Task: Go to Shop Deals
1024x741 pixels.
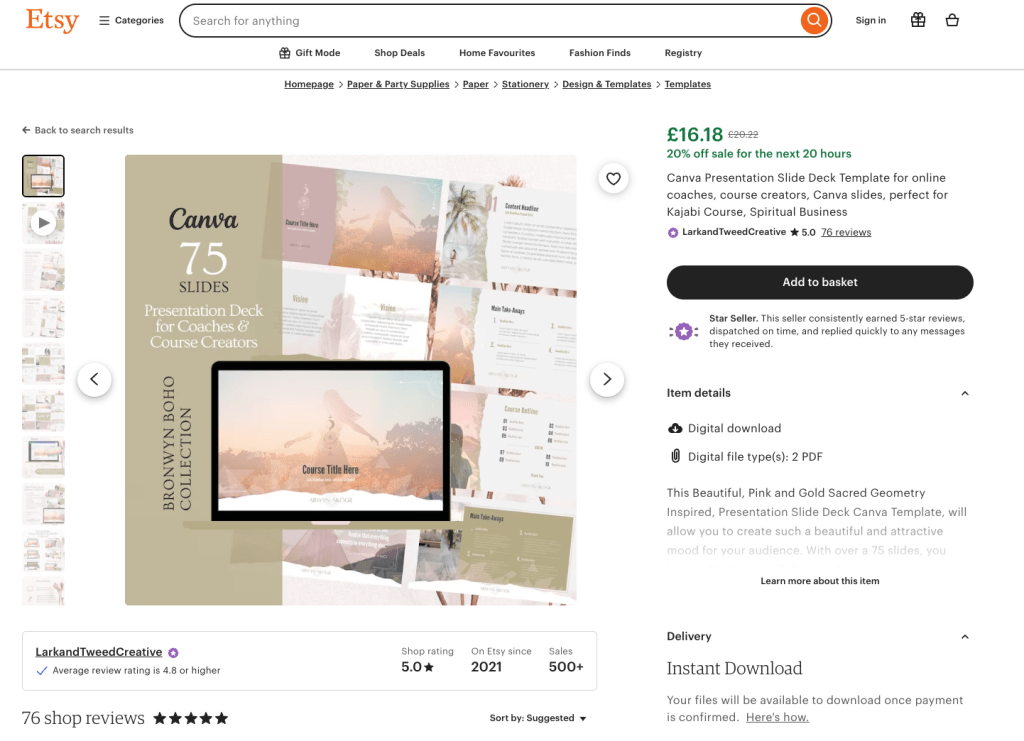Action: click(x=400, y=53)
